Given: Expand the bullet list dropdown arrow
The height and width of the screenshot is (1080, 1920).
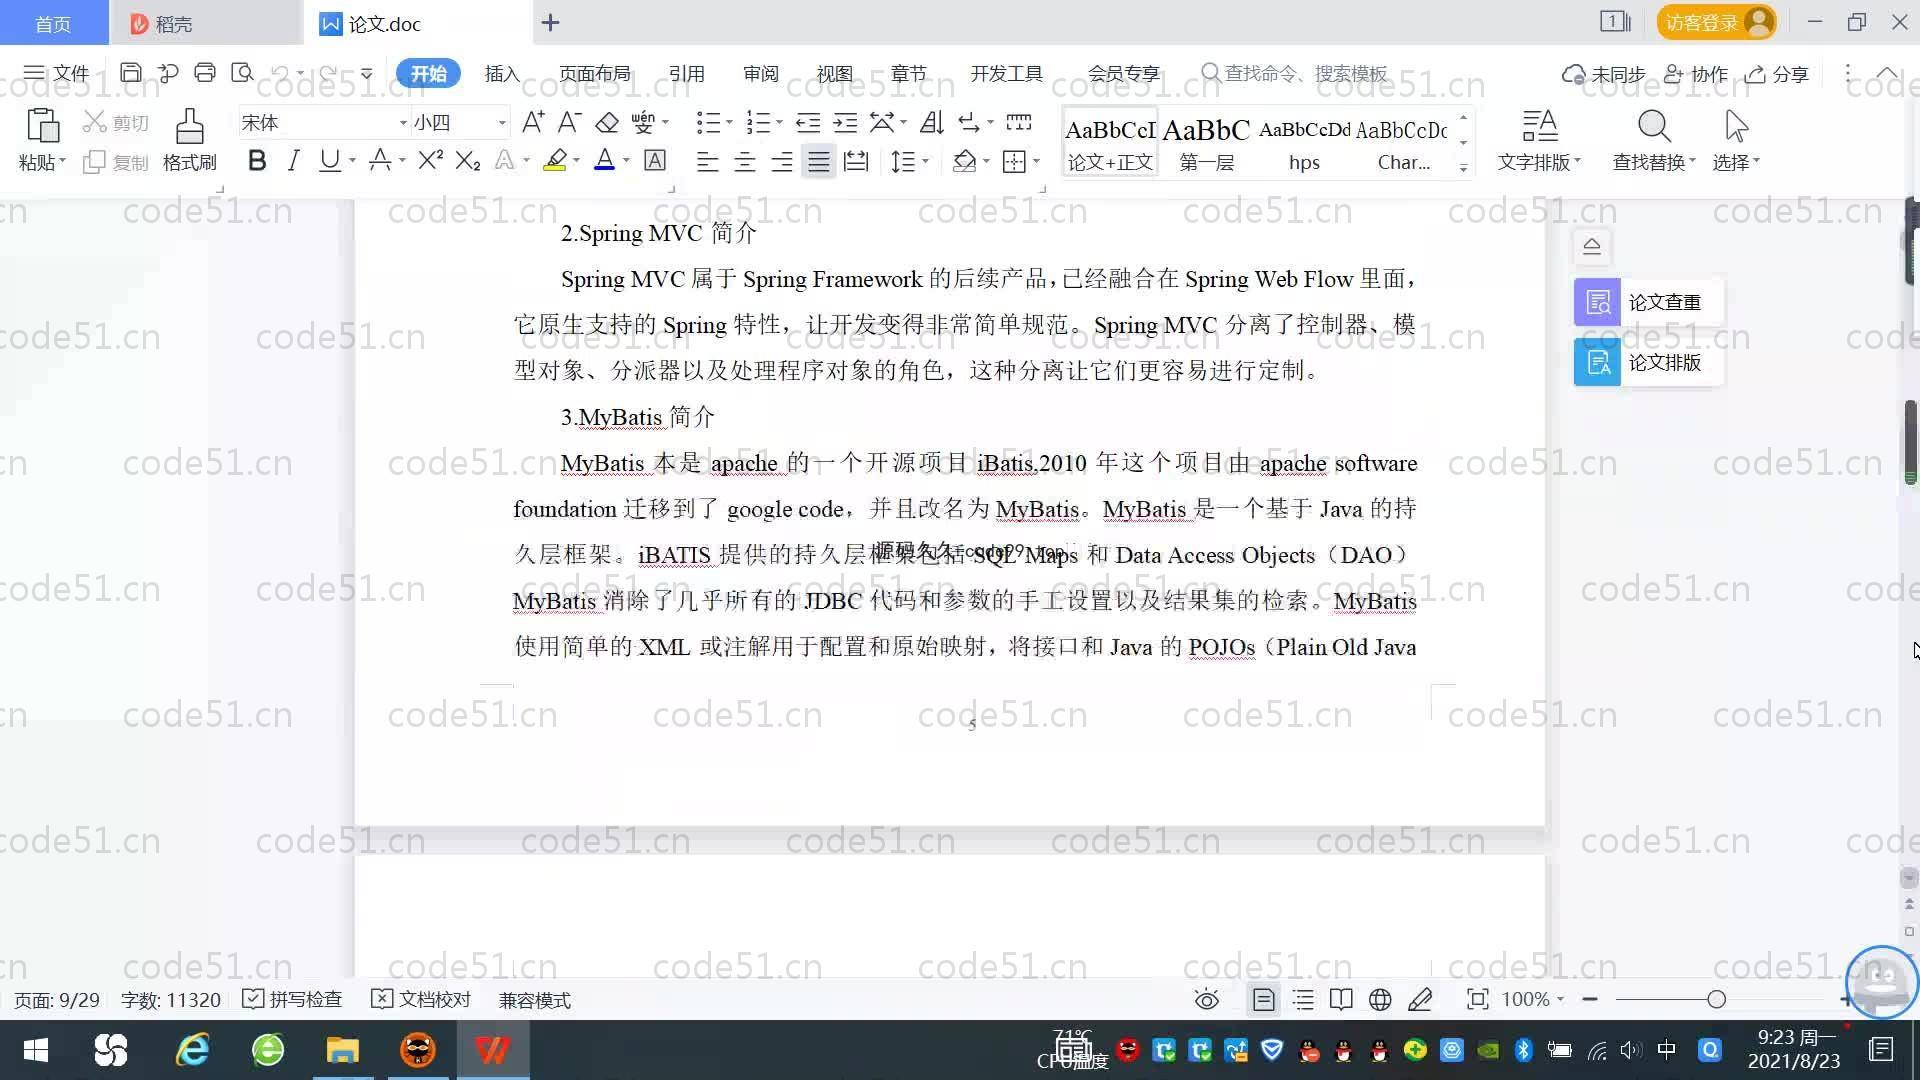Looking at the screenshot, I should [x=729, y=123].
